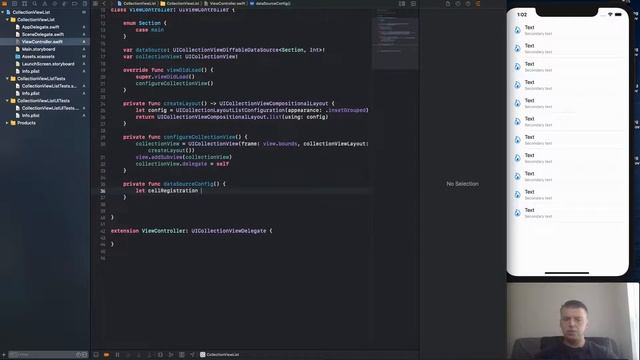Pause program execution in debug bar

click(118, 355)
